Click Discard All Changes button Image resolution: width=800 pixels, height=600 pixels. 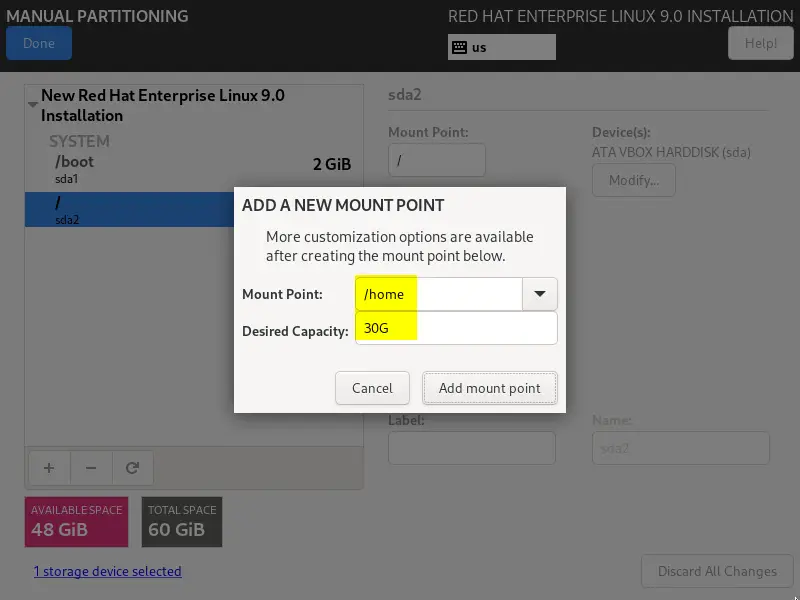717,571
